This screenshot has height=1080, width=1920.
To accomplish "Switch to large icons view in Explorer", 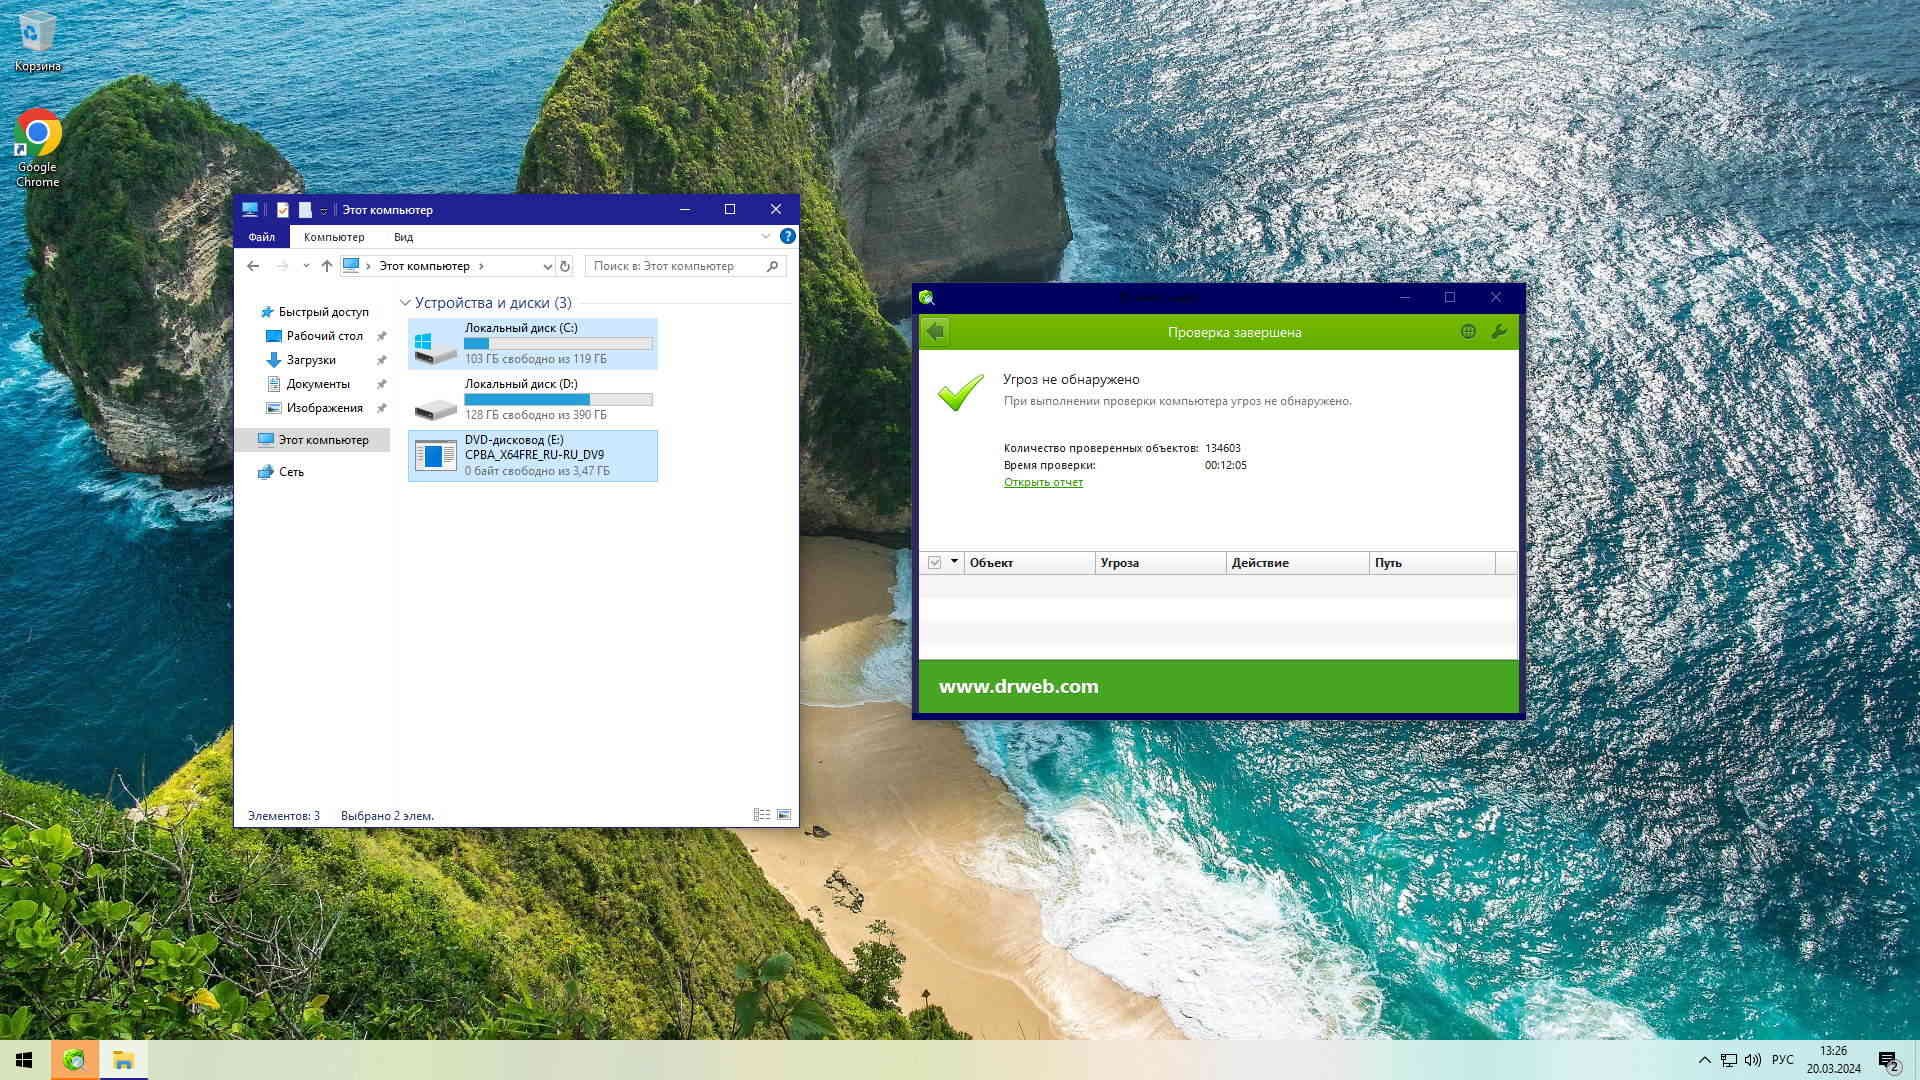I will point(784,815).
